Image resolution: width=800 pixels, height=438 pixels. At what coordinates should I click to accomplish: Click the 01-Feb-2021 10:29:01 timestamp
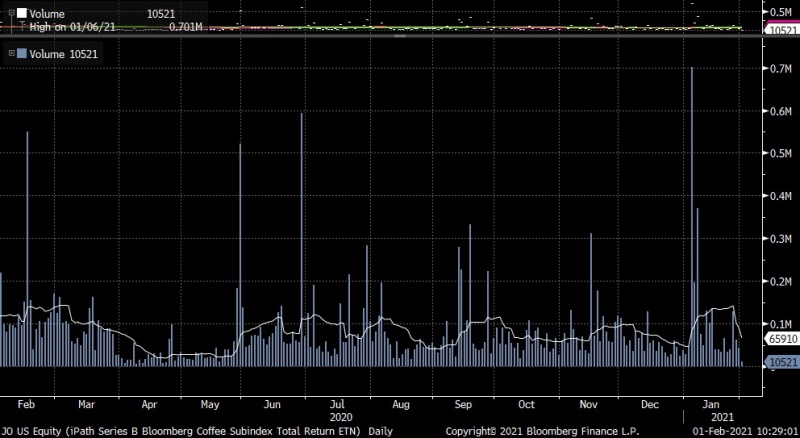[745, 431]
